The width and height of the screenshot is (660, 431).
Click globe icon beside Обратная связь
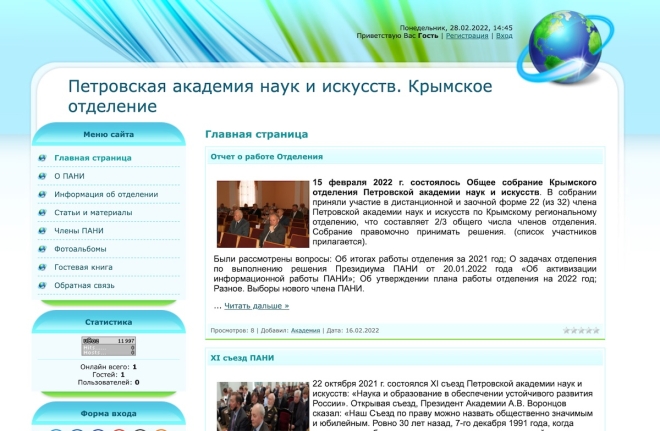(42, 285)
